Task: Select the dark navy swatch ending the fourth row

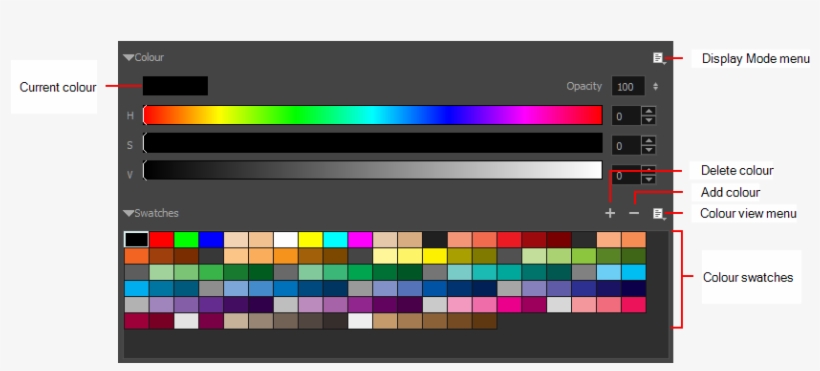Action: click(x=633, y=288)
